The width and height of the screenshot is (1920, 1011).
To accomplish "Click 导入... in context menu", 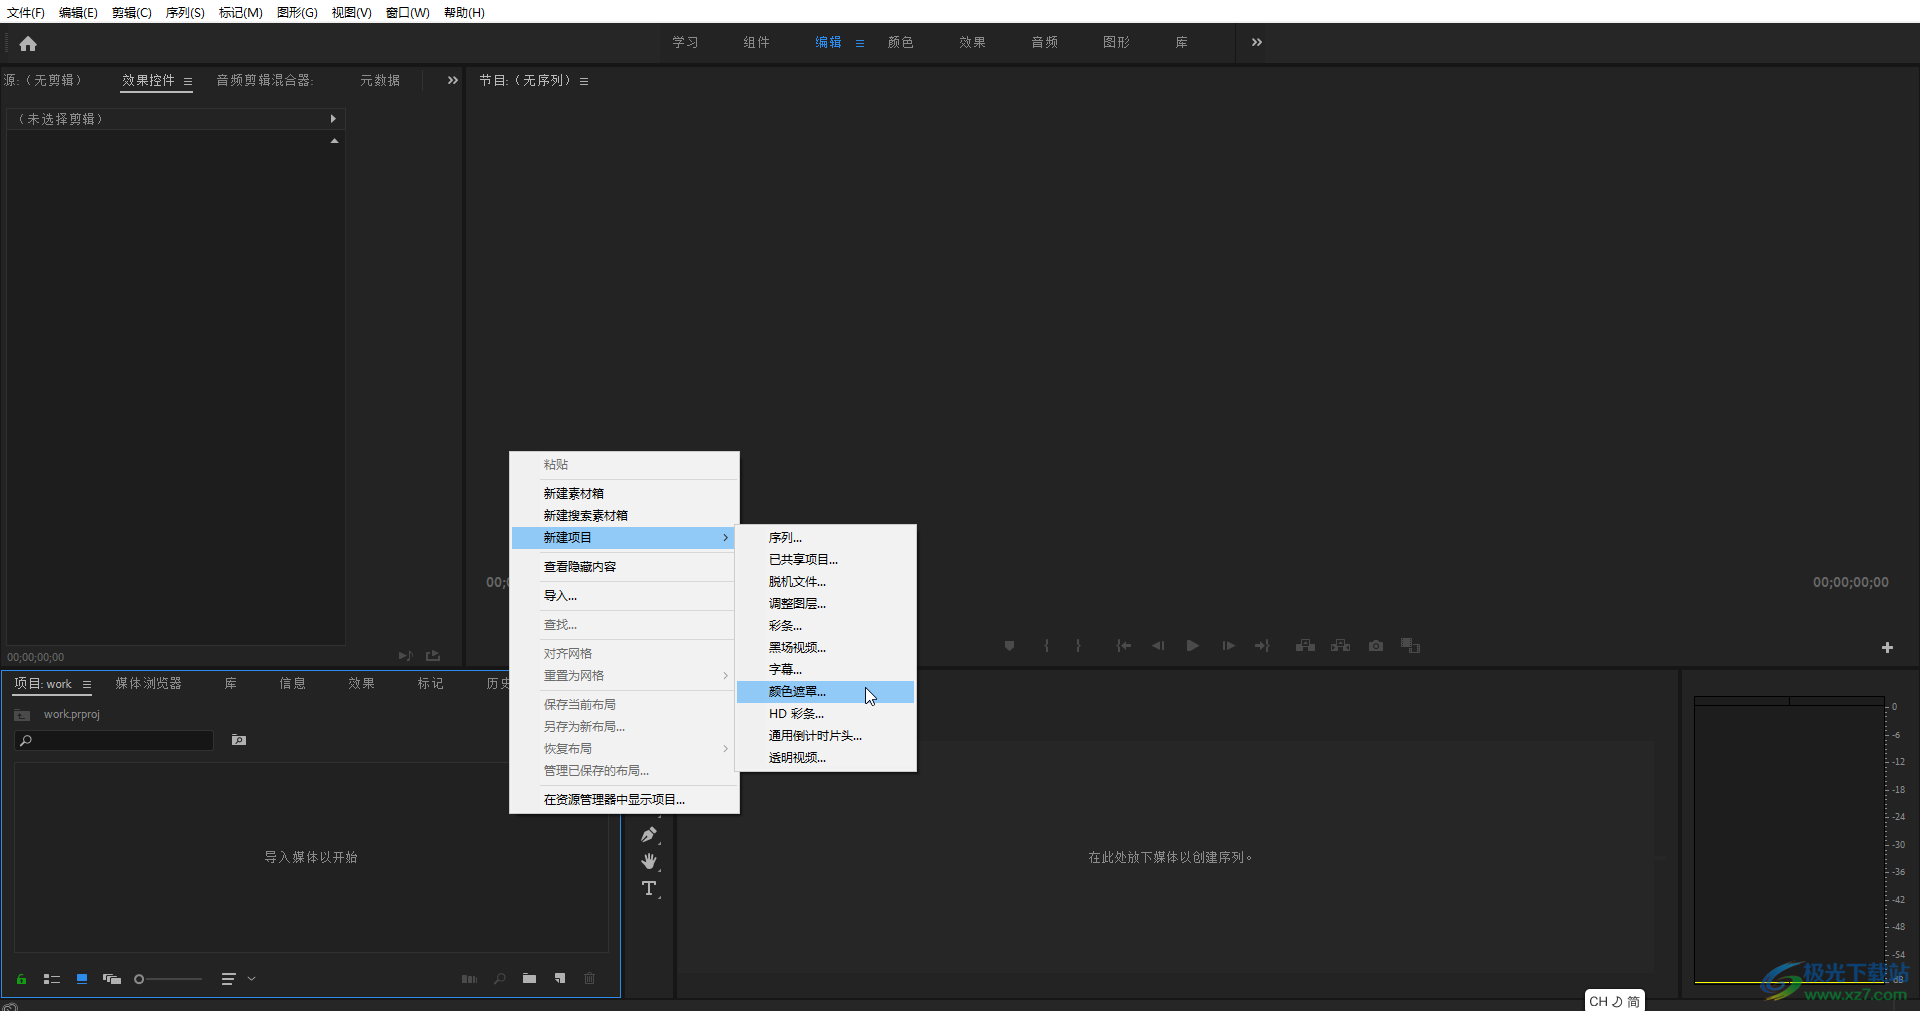I will (624, 596).
